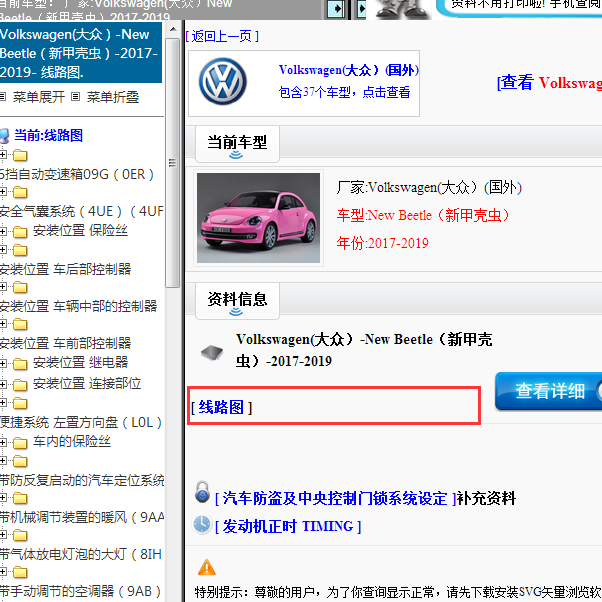
Task: Select 便捷系统 左置方向盘 (L0L) entry
Action: pos(81,423)
